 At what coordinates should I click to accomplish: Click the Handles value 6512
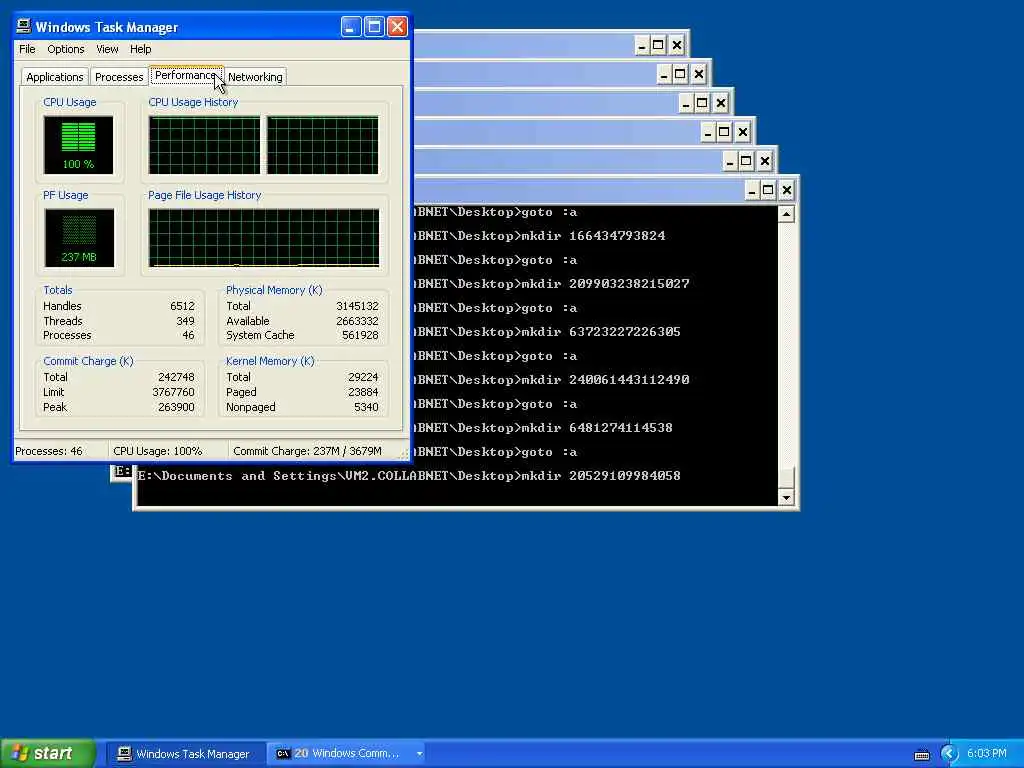point(182,306)
